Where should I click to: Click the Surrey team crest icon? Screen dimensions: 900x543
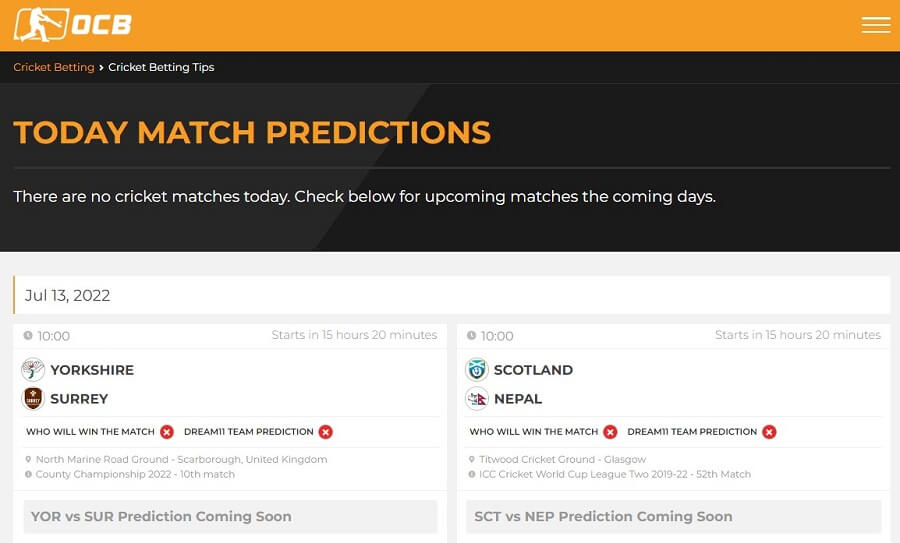[x=33, y=398]
